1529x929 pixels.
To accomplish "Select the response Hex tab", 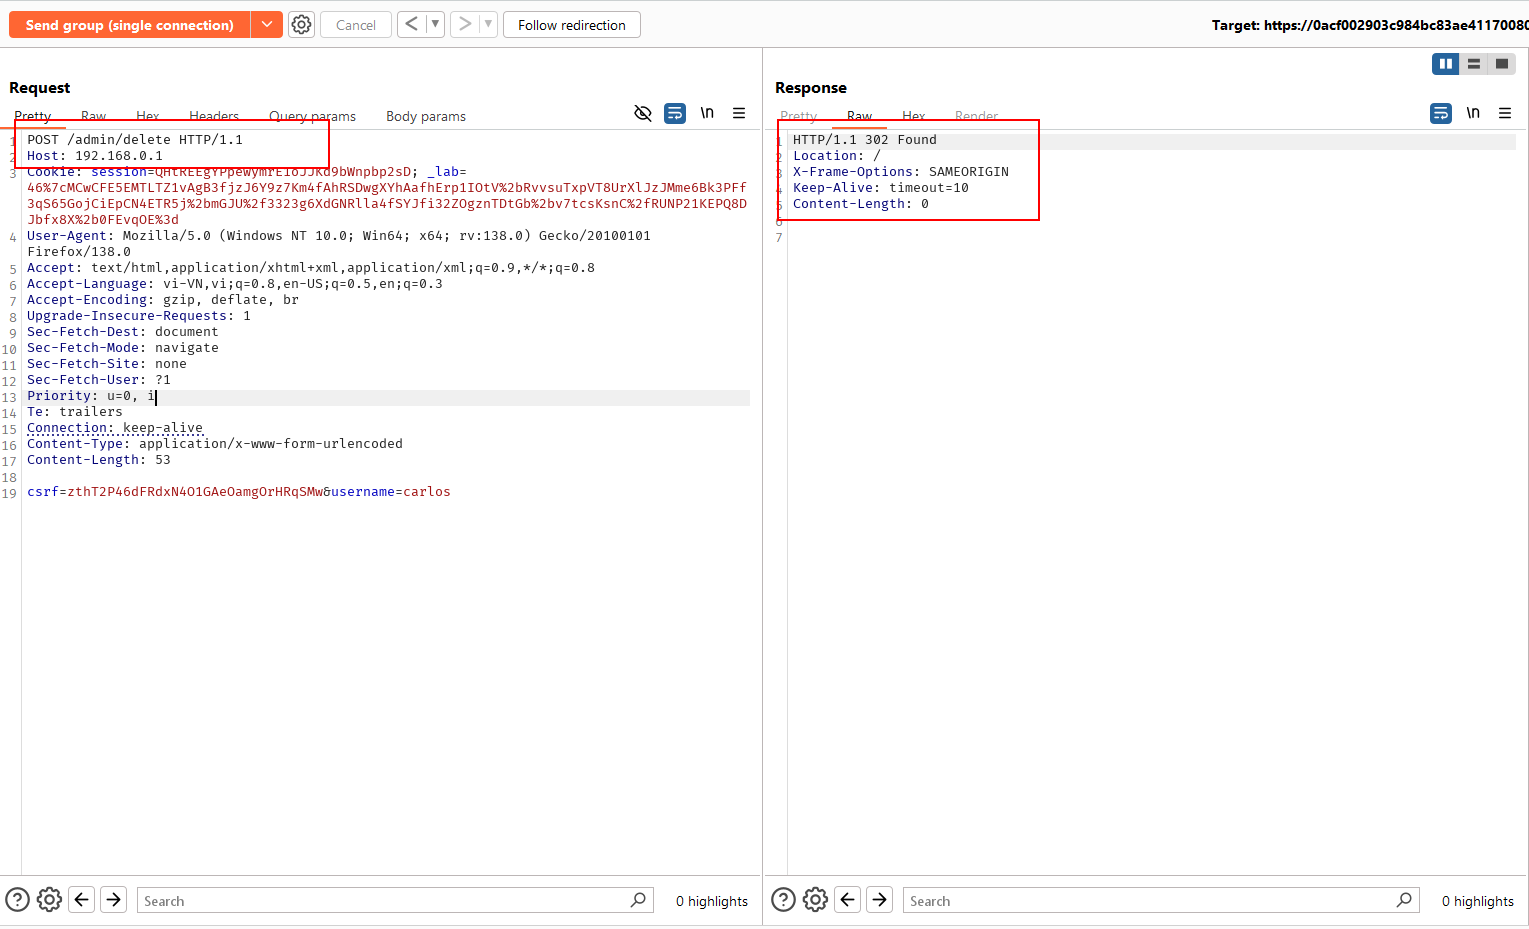I will 914,116.
